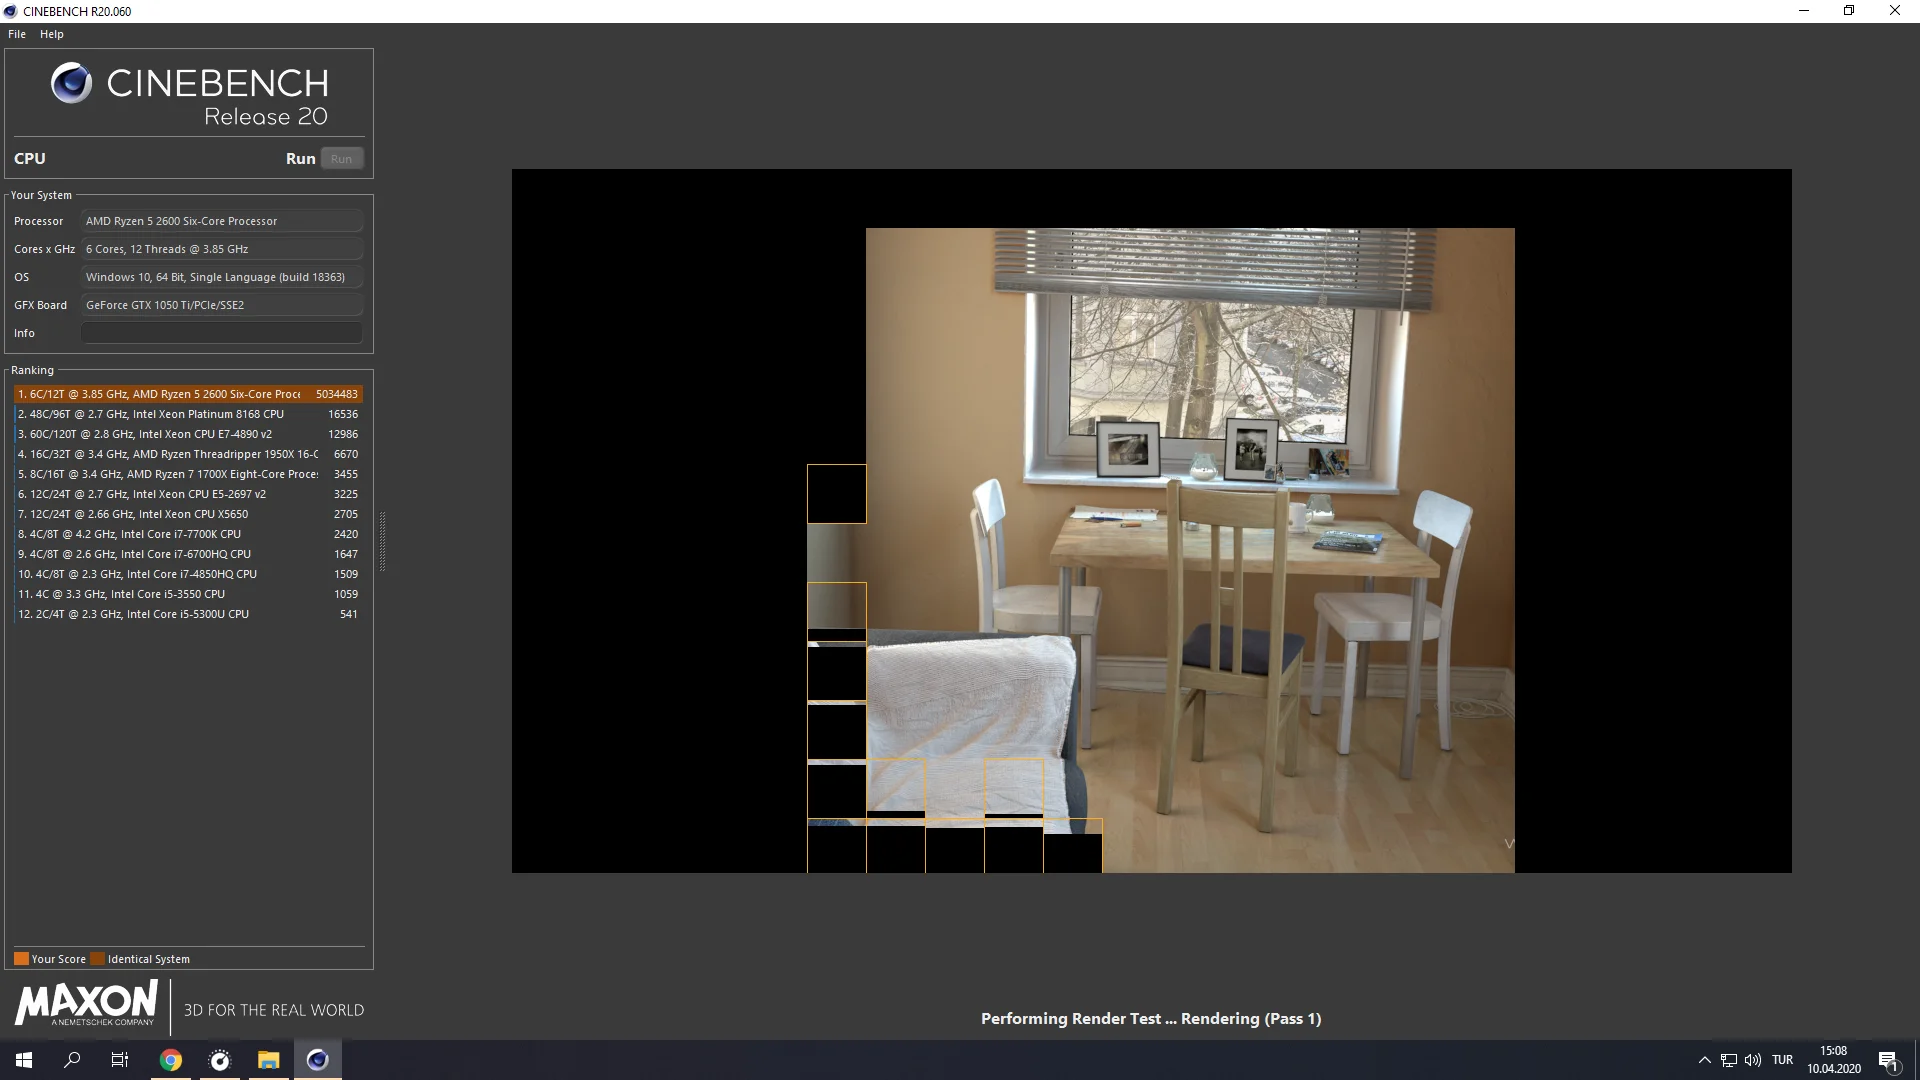Open Task View on taskbar
The height and width of the screenshot is (1080, 1920).
tap(120, 1060)
